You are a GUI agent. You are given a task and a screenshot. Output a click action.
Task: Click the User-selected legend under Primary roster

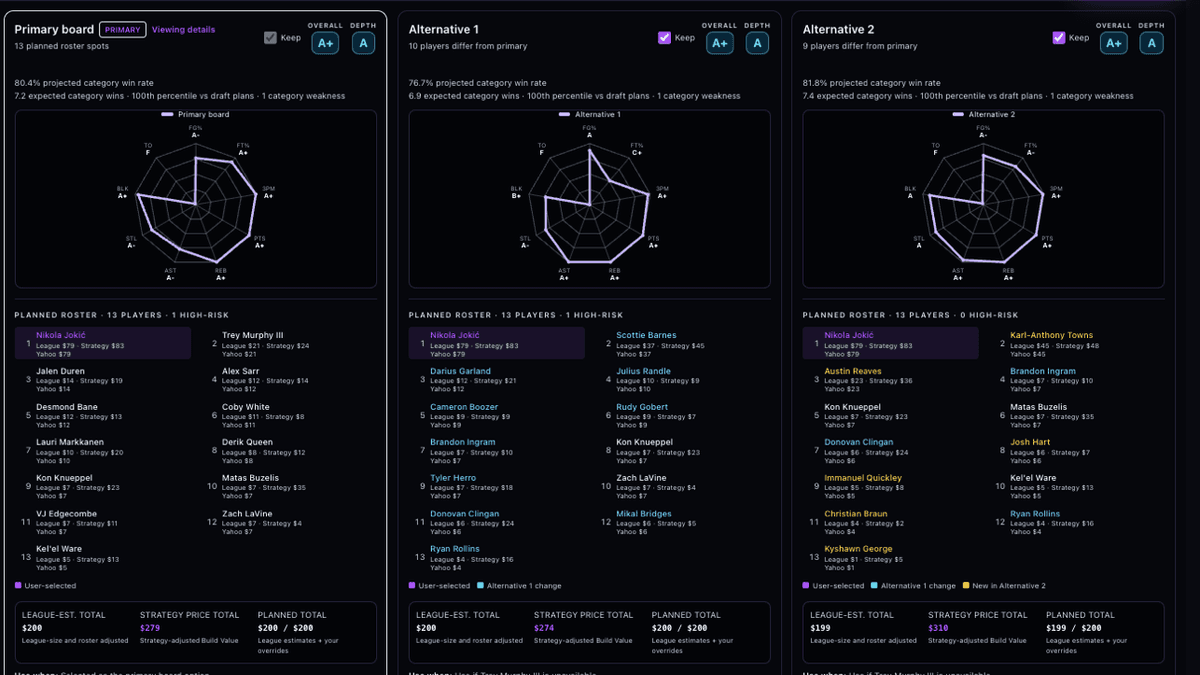(x=45, y=586)
